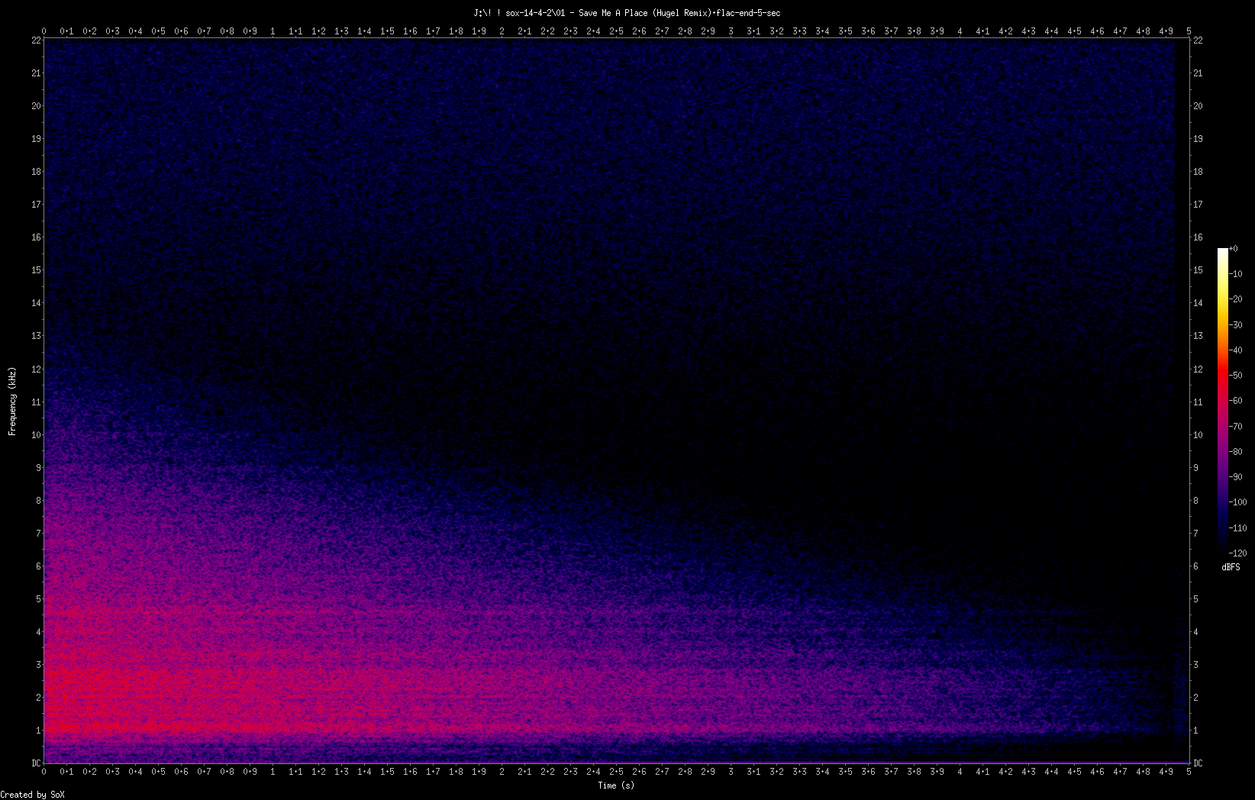Click the 3 second tick on the bottom time axis
1255x800 pixels.
(x=731, y=772)
